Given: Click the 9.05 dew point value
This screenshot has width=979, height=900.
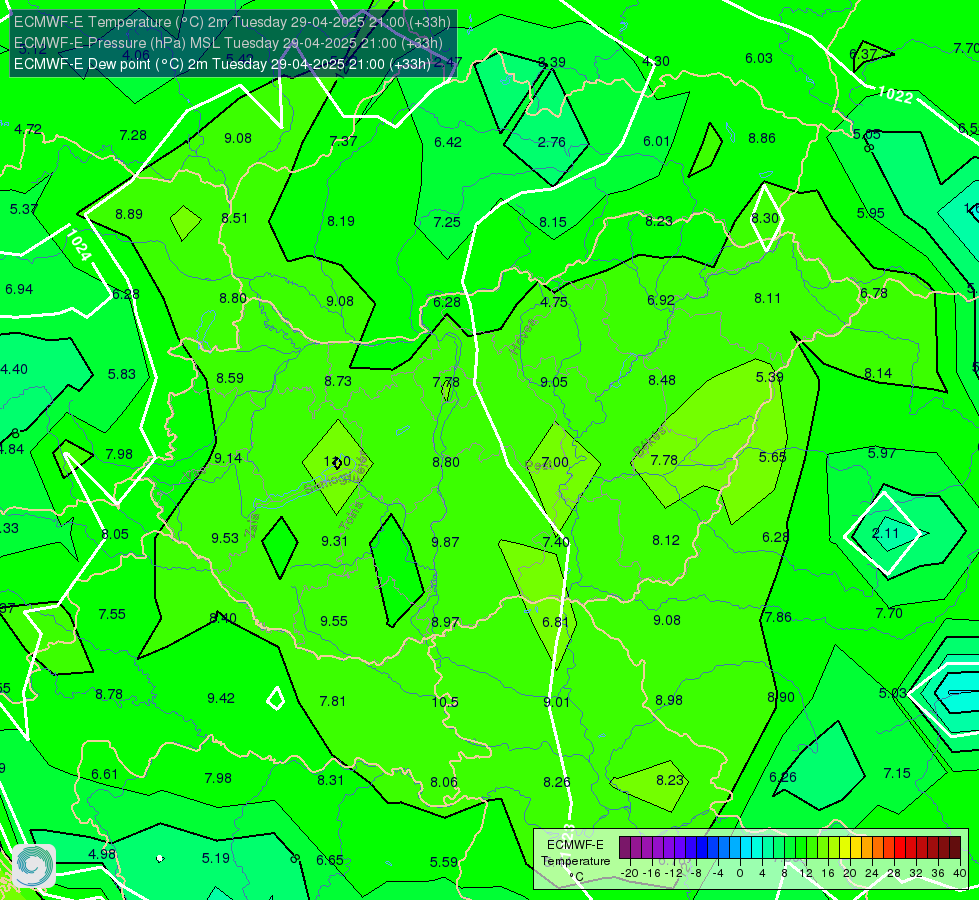Looking at the screenshot, I should click(554, 382).
